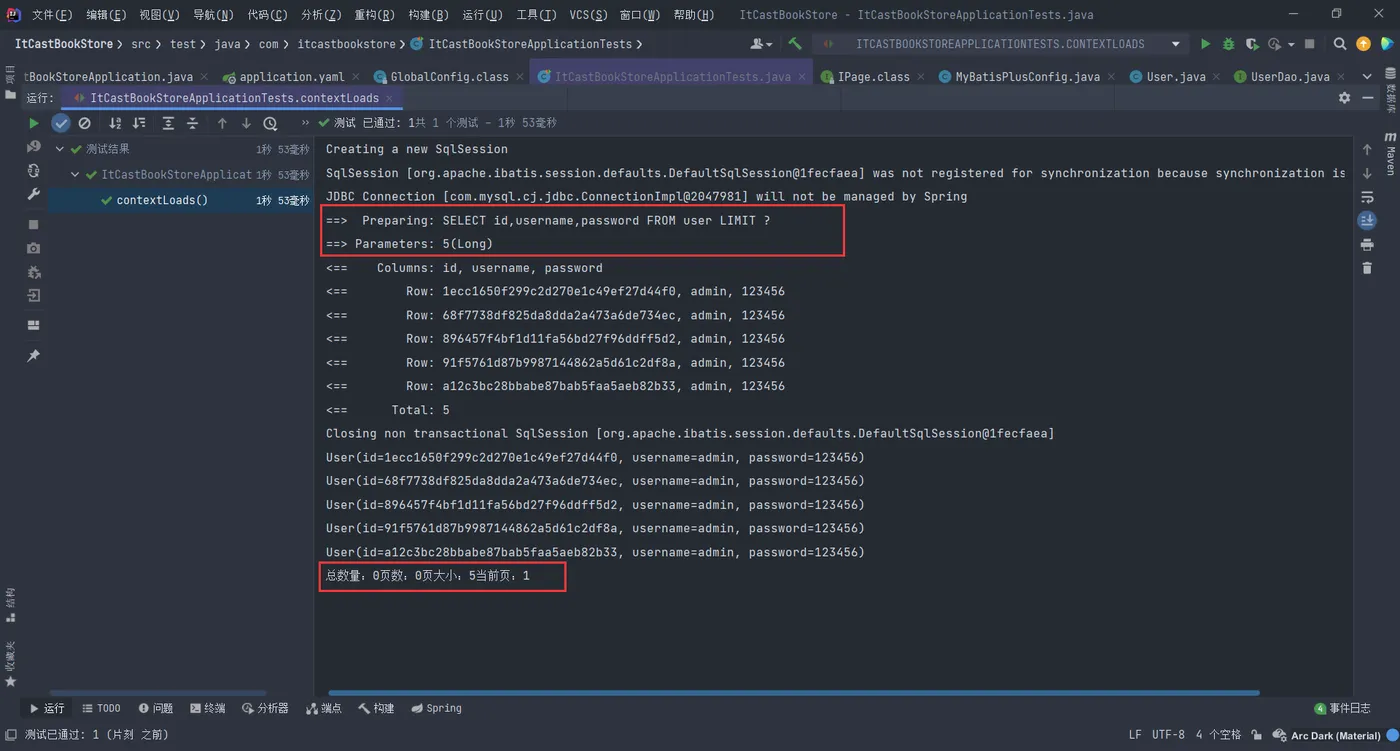The image size is (1400, 751).
Task: Open test history clock icon
Action: [x=270, y=123]
